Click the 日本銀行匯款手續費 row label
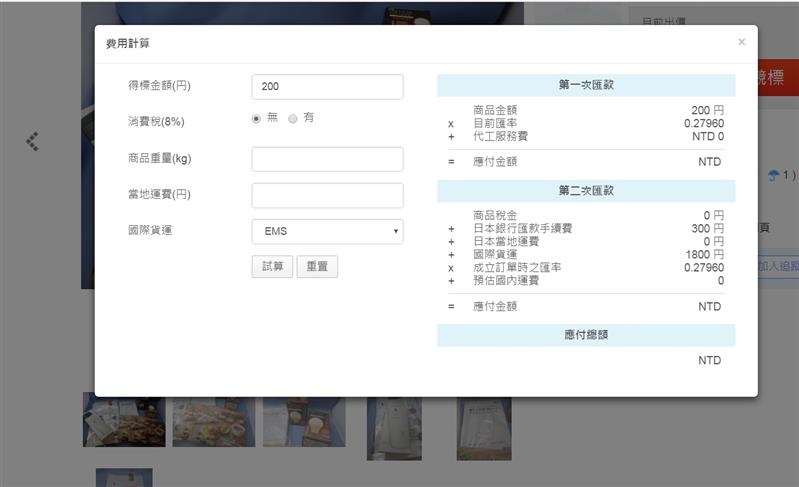 coord(522,229)
